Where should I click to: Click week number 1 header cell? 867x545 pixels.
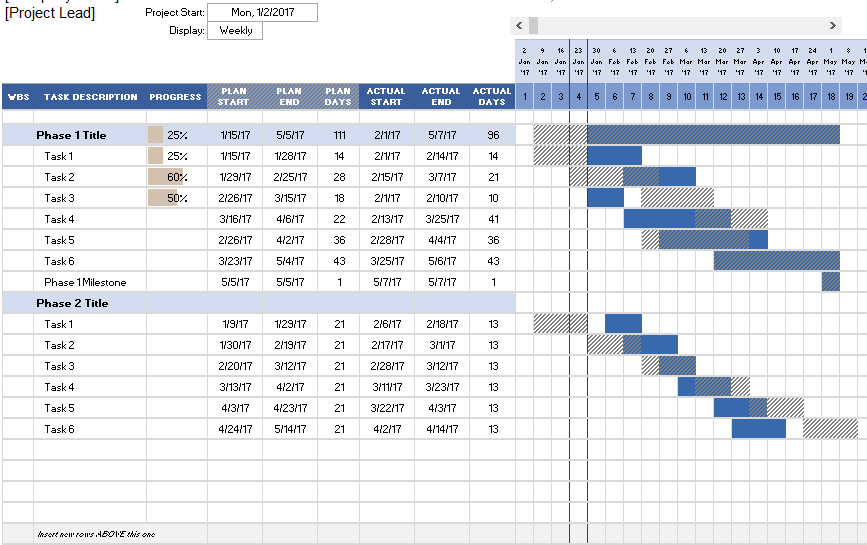pyautogui.click(x=525, y=97)
